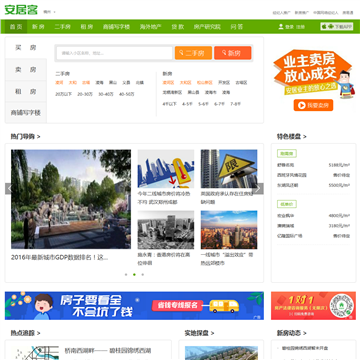The width and height of the screenshot is (360, 360).
Task: Click the 安居客 logo
Action: (21, 10)
